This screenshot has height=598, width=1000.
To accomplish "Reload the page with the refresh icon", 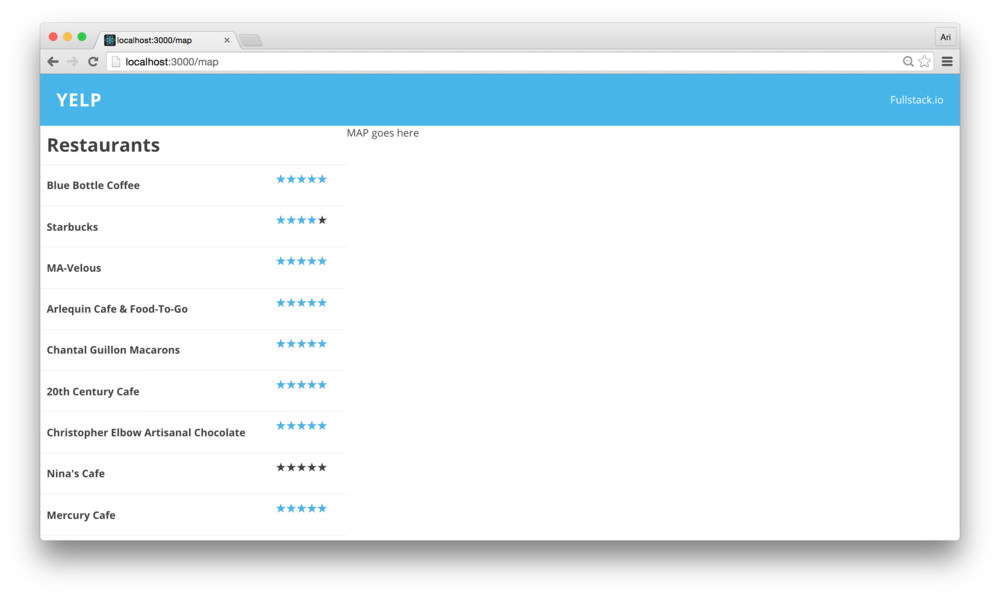I will click(x=93, y=62).
